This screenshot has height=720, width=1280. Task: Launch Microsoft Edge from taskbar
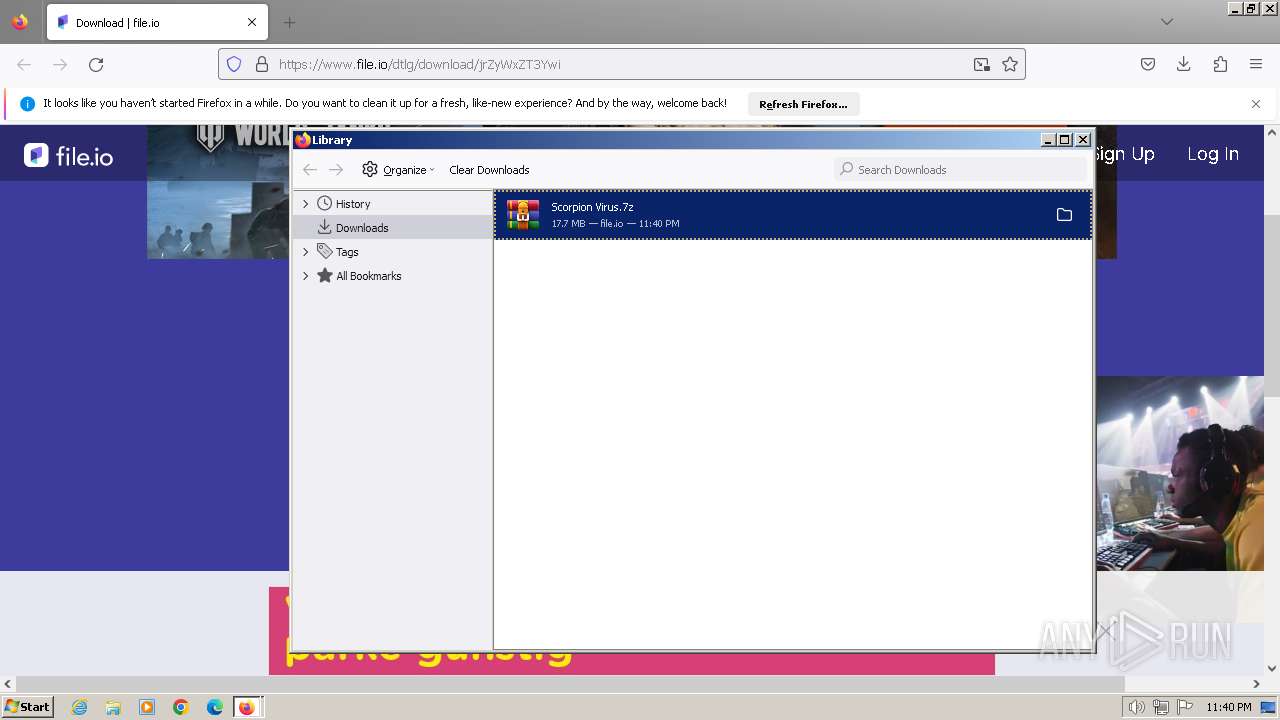click(x=215, y=707)
